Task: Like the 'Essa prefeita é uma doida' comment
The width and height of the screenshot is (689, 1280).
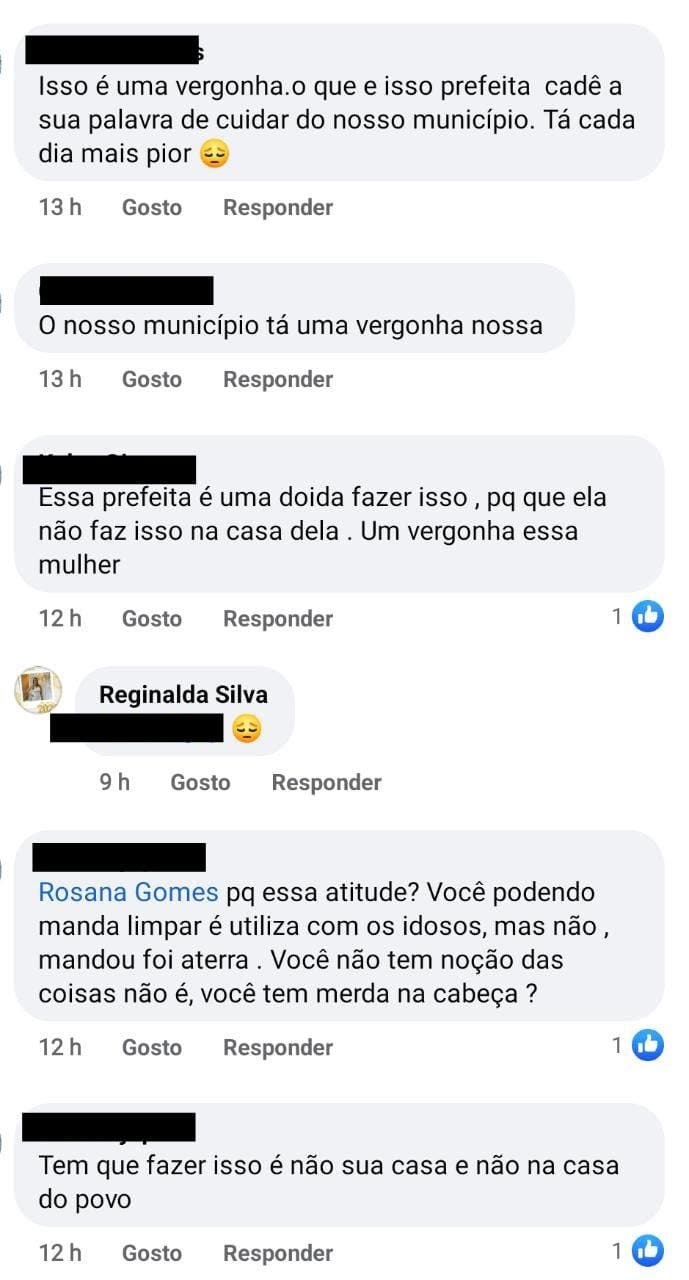Action: (x=152, y=619)
